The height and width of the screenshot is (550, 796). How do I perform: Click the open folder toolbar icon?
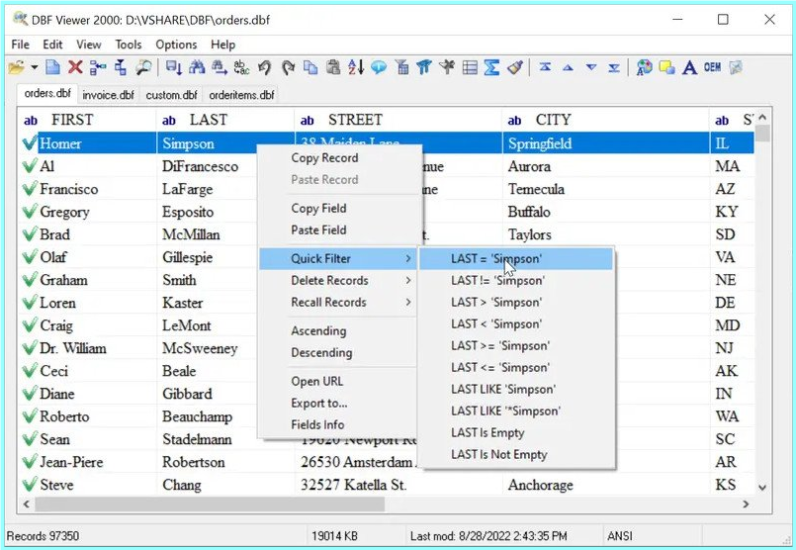point(16,67)
